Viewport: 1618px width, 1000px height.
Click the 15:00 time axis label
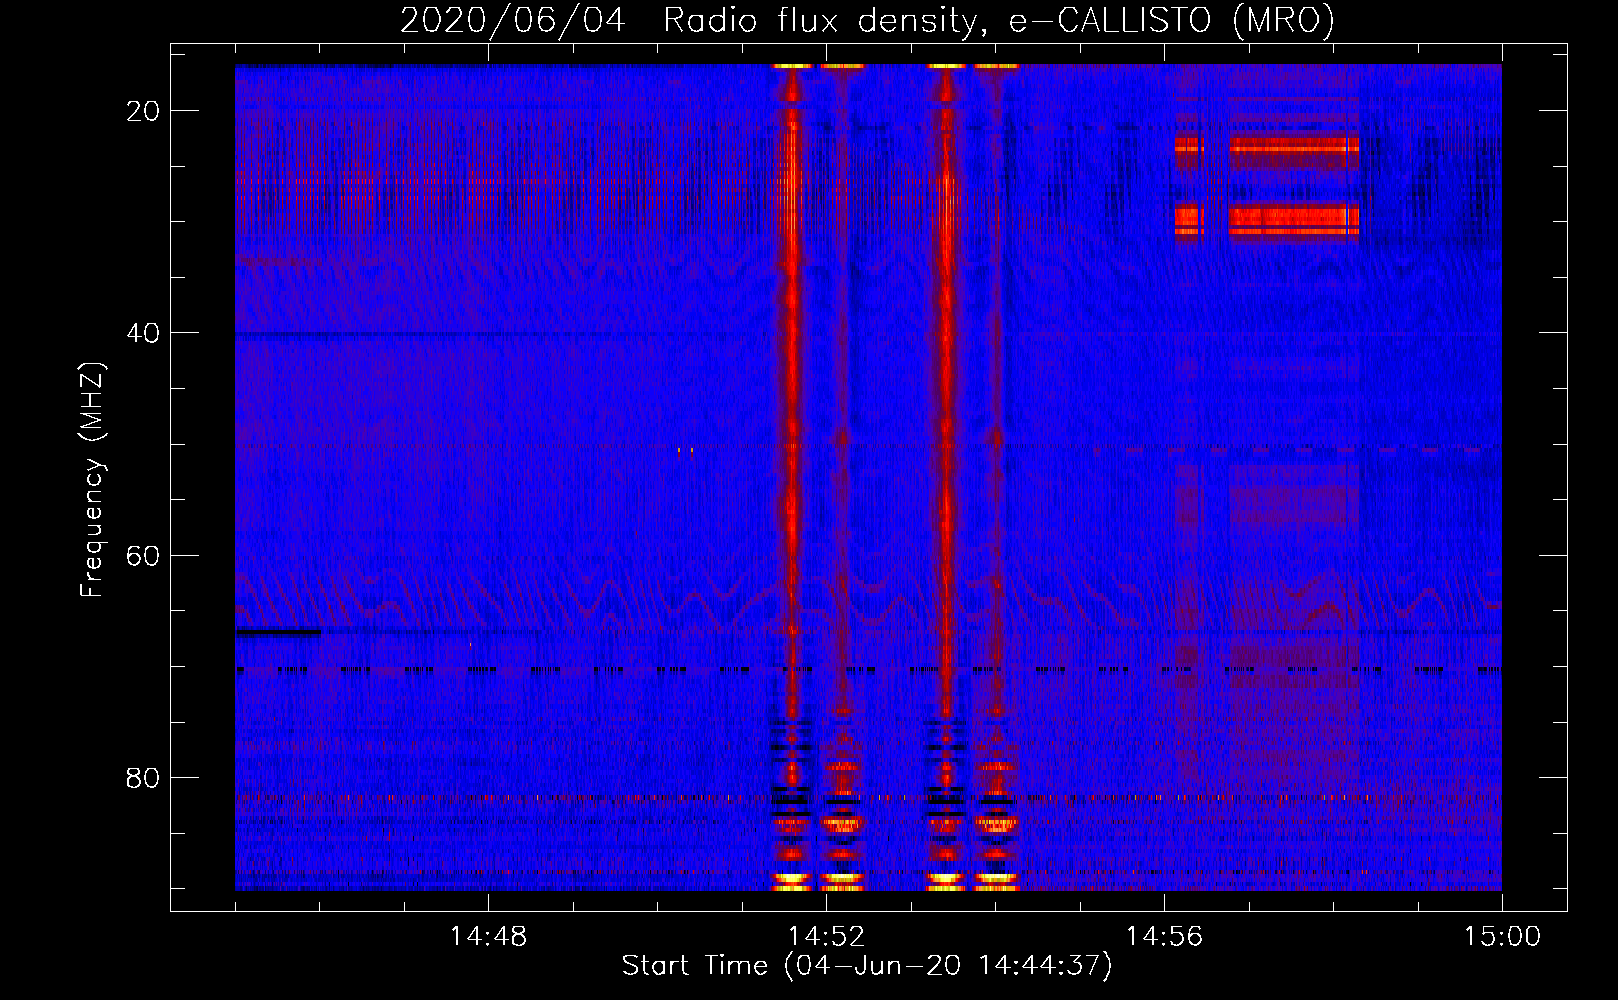tap(1502, 937)
